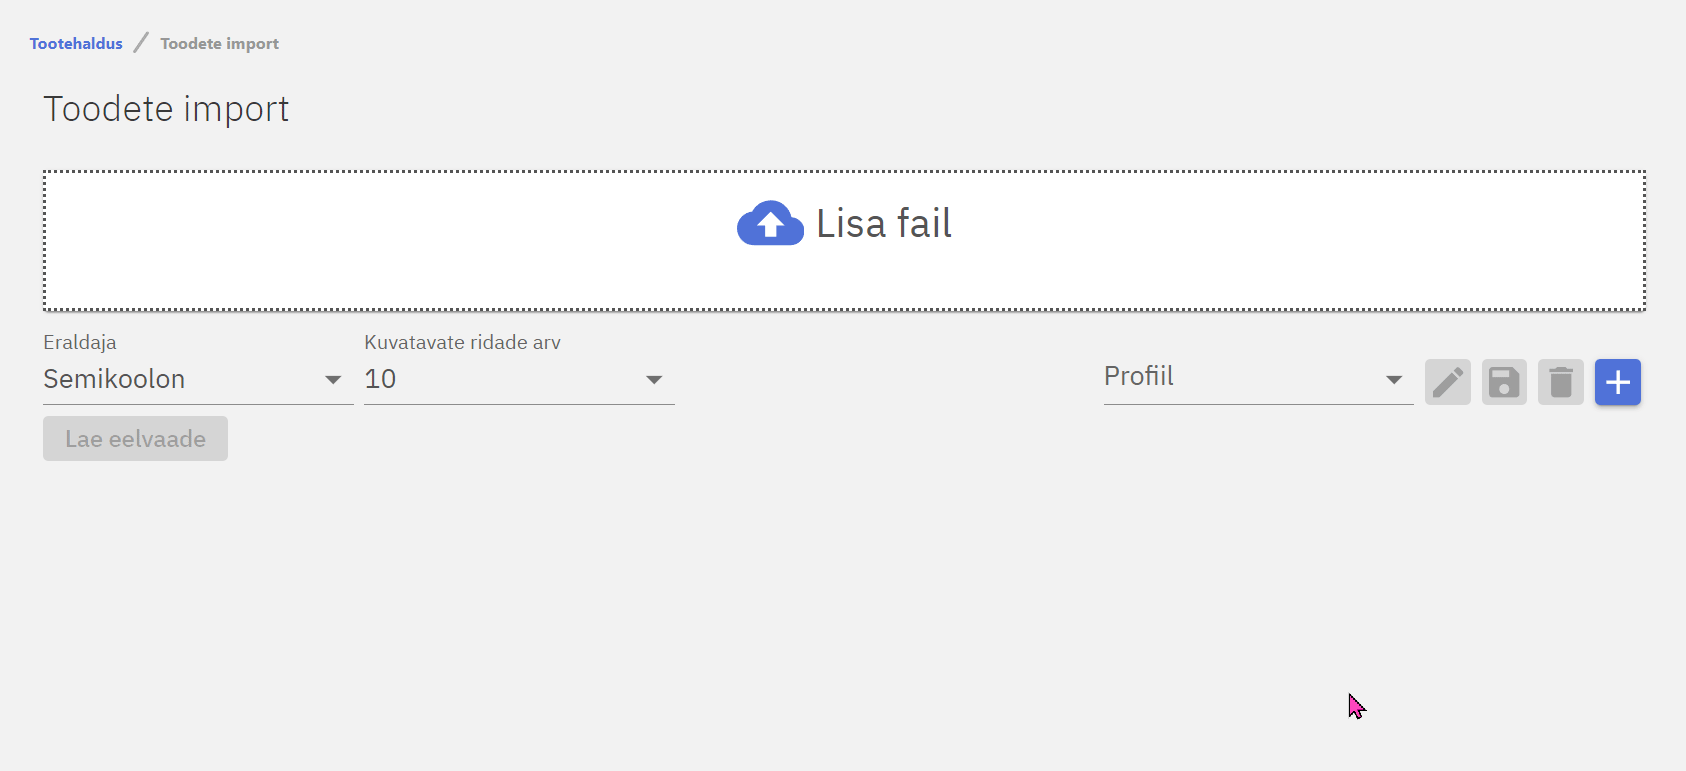Open the Eraldaja dropdown showing Semikoolon
Screen dimensions: 1686x771
180,380
